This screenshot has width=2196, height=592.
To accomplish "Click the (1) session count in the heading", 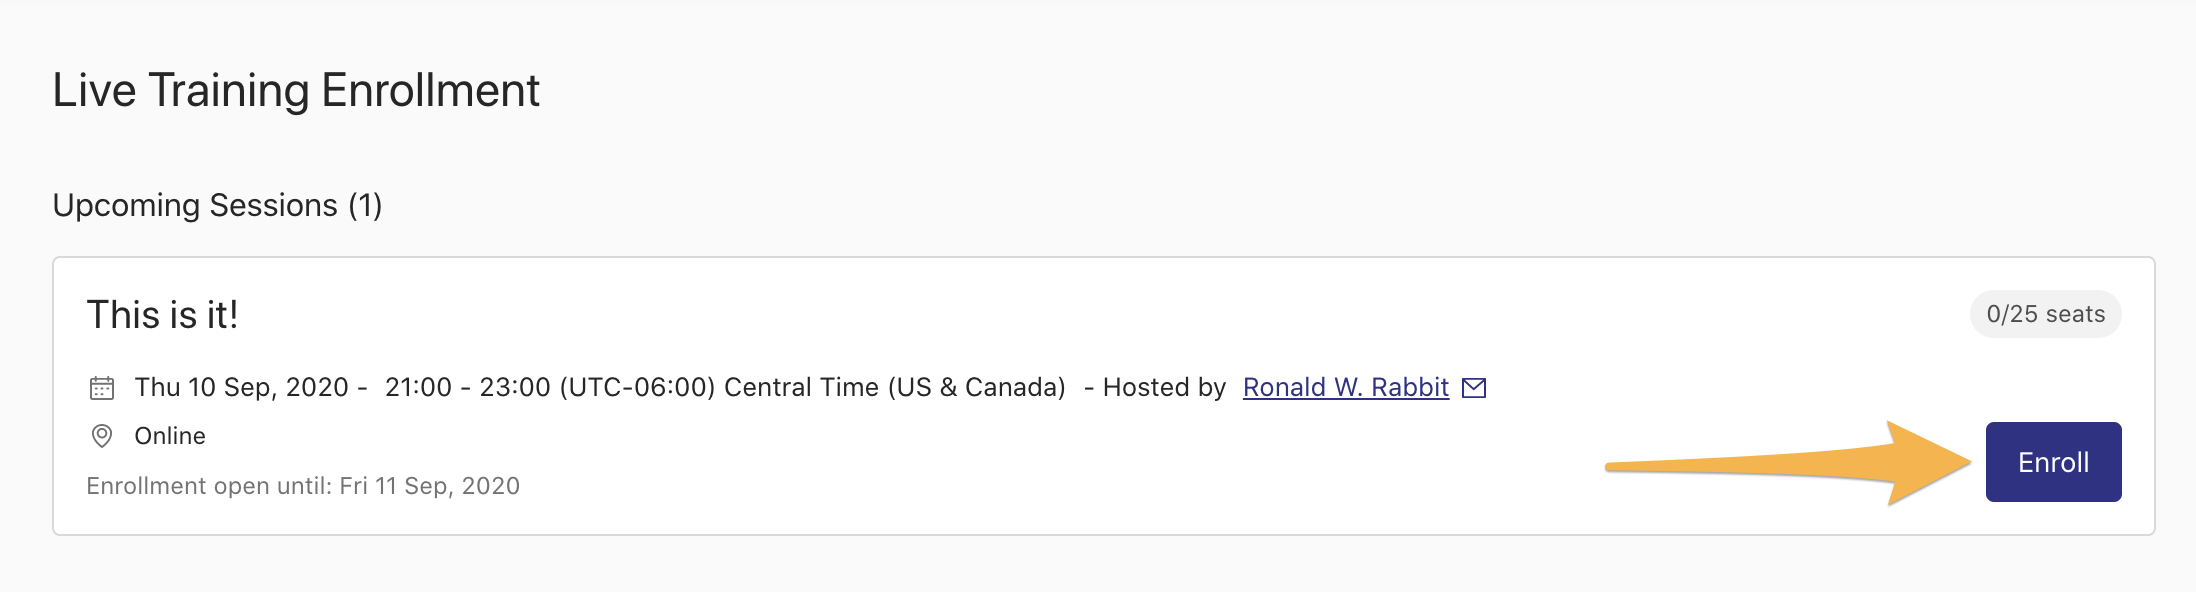I will click(365, 205).
